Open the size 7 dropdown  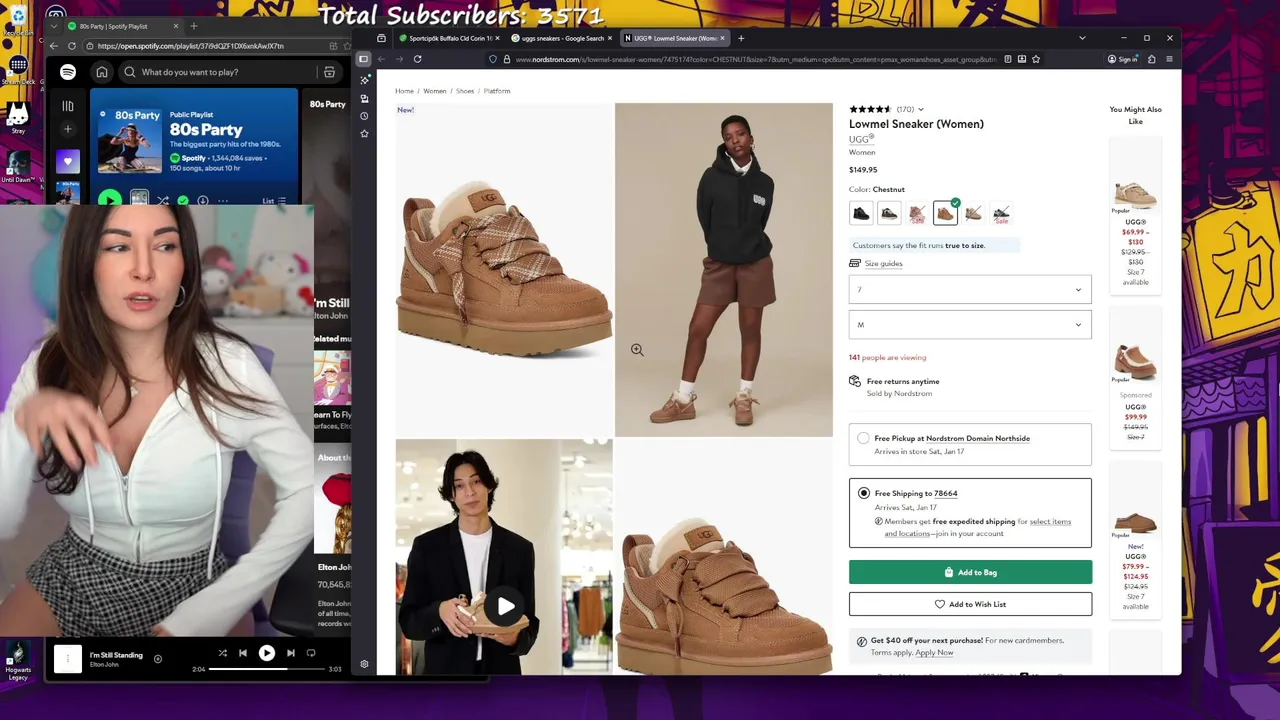970,290
